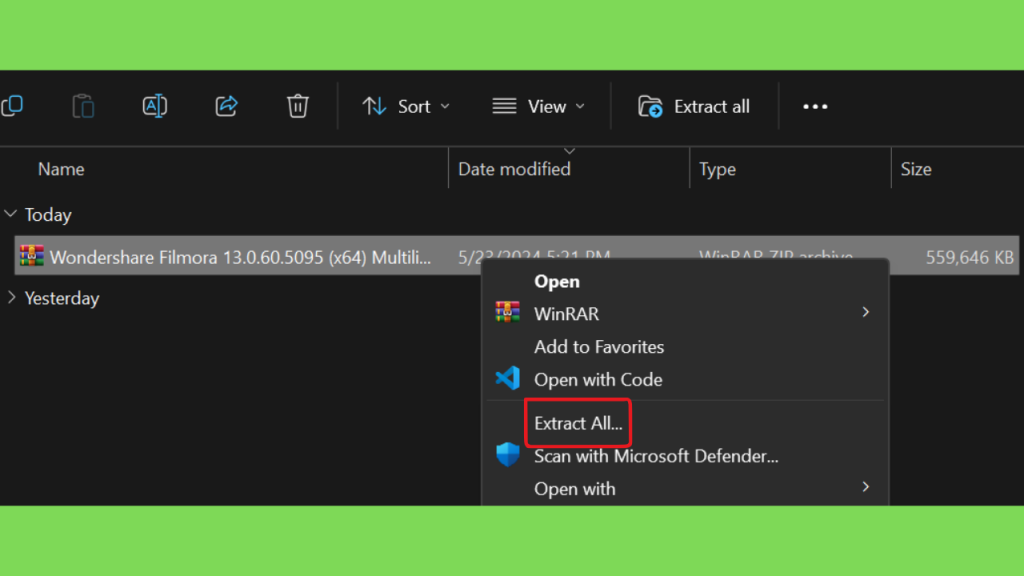1024x576 pixels.
Task: Click the Delete trash can icon
Action: tap(298, 106)
